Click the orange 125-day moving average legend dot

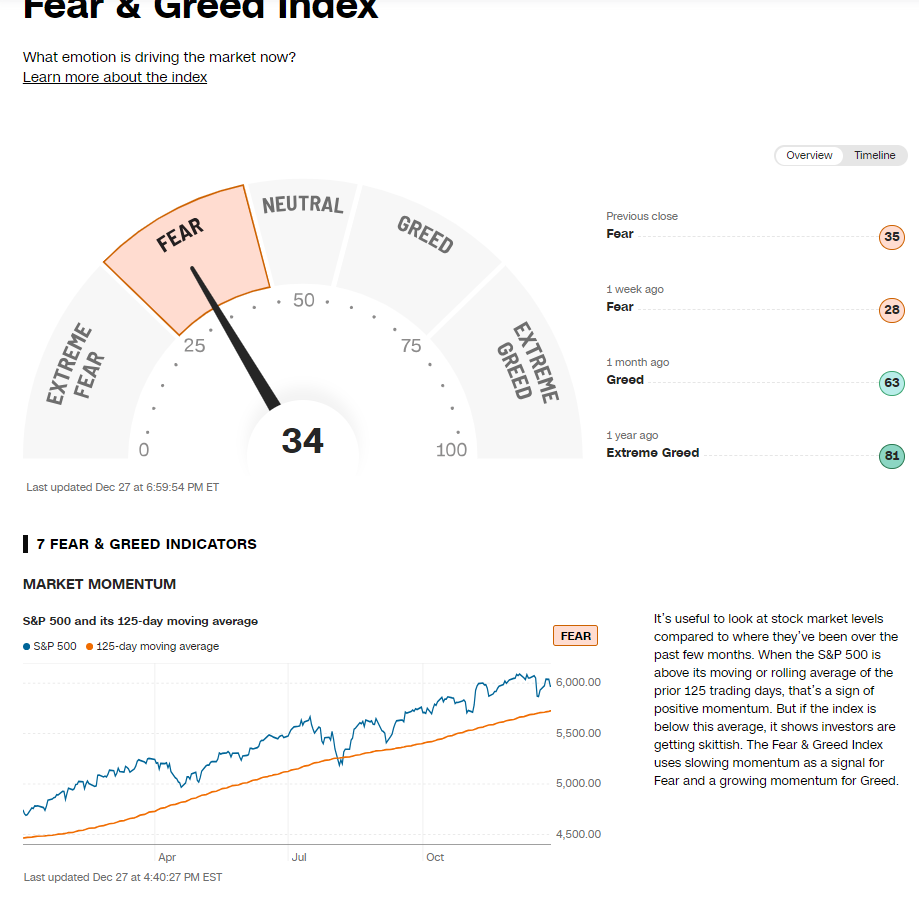(89, 646)
